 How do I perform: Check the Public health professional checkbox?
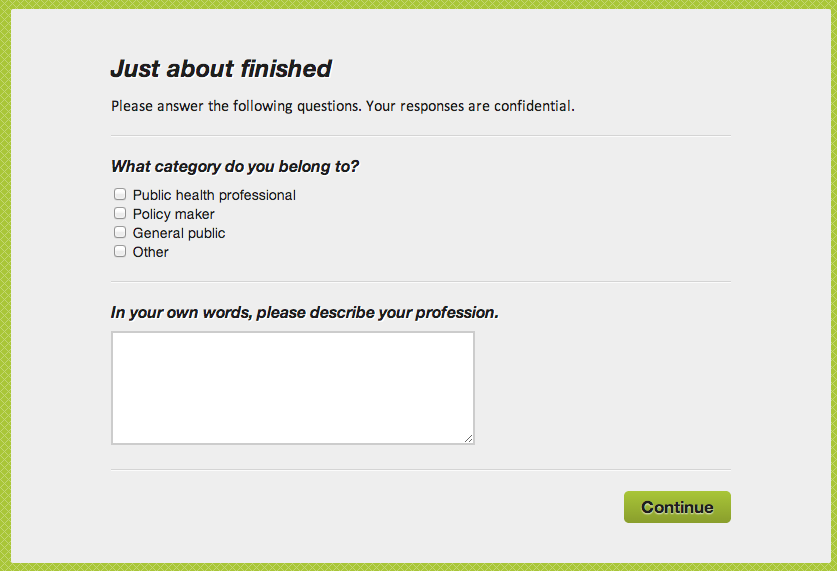tap(120, 194)
